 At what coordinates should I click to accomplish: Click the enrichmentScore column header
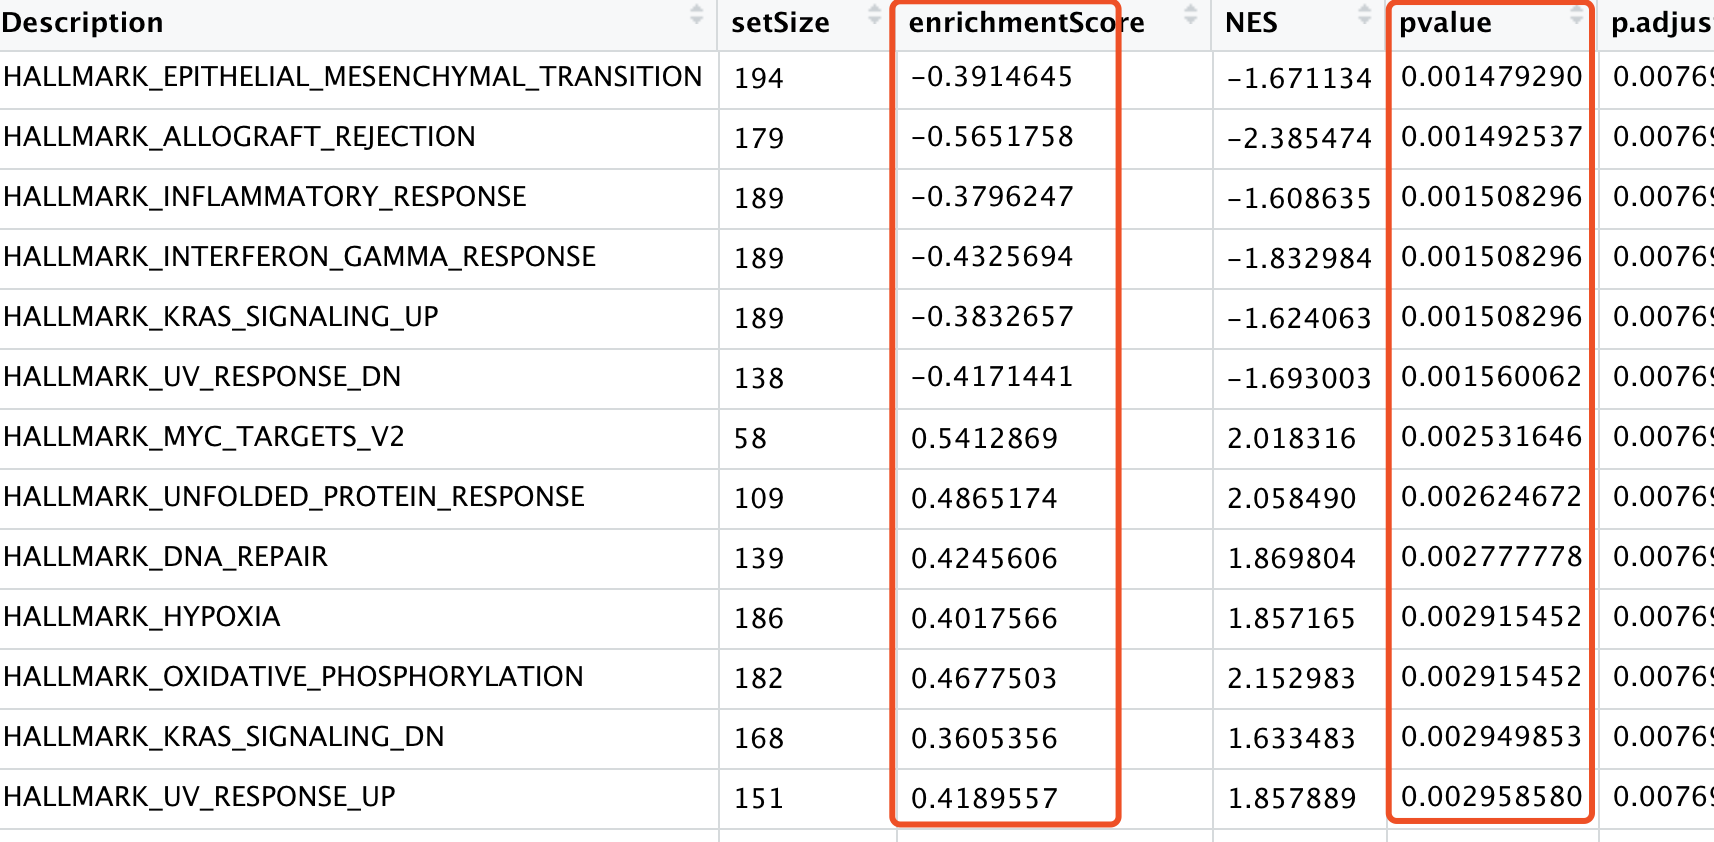pyautogui.click(x=1026, y=23)
